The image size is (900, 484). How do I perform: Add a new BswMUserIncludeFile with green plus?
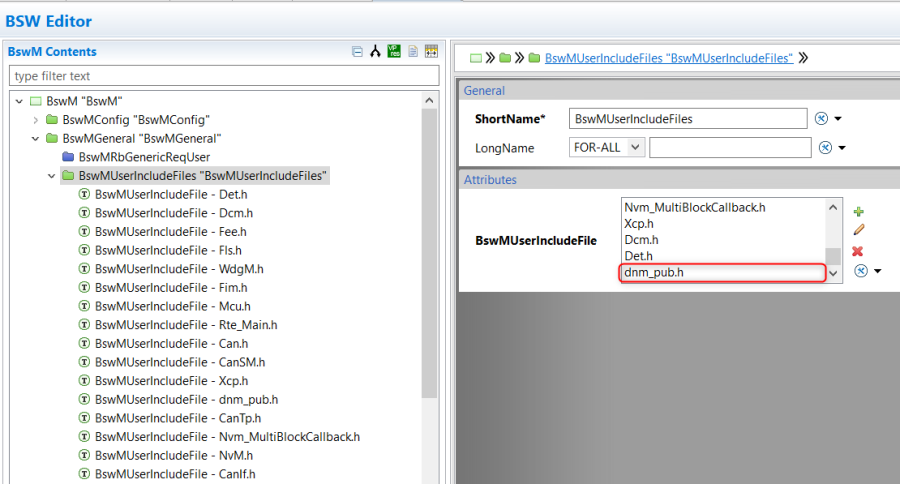pos(859,212)
